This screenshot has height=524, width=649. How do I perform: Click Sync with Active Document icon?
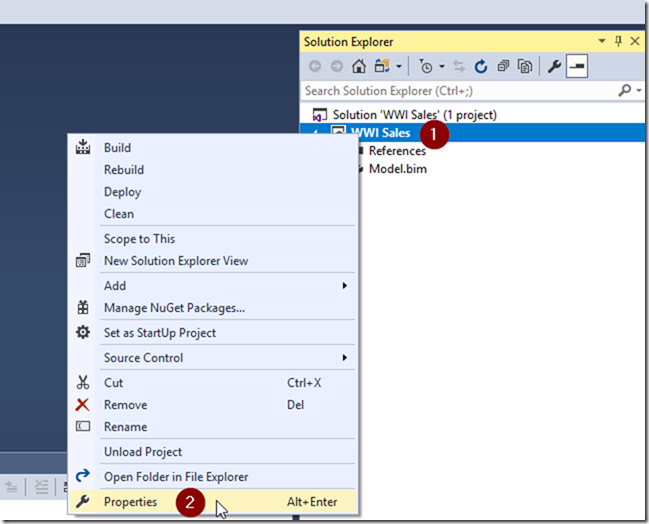tap(459, 66)
